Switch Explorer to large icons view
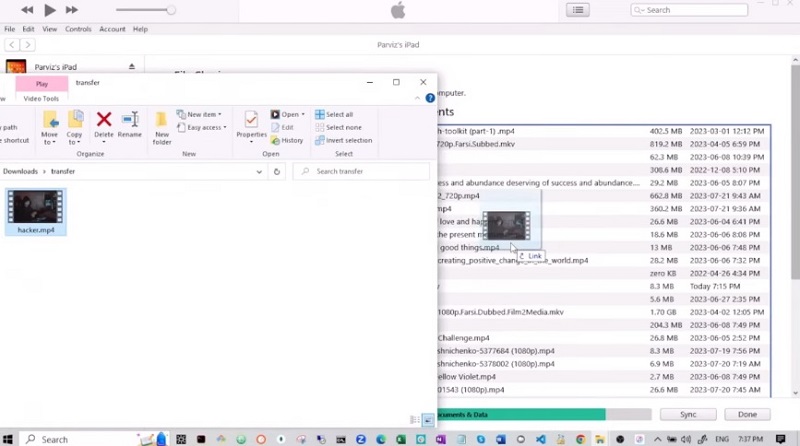This screenshot has width=800, height=446. click(428, 420)
